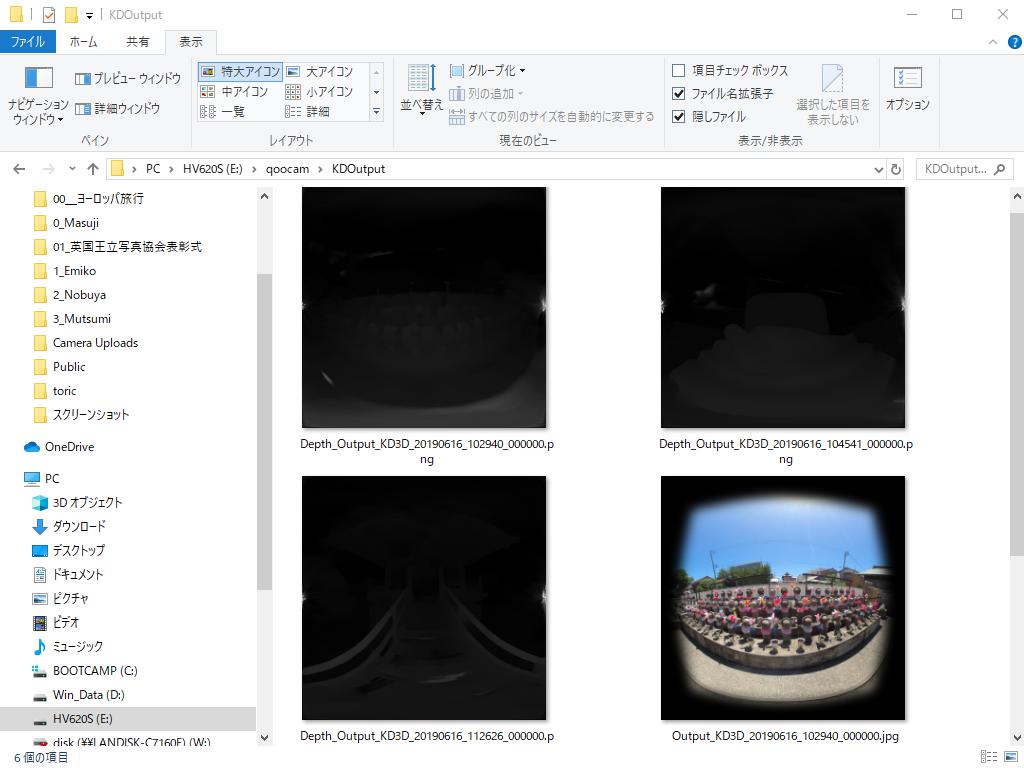Select the toric folder in sidebar

click(x=56, y=391)
